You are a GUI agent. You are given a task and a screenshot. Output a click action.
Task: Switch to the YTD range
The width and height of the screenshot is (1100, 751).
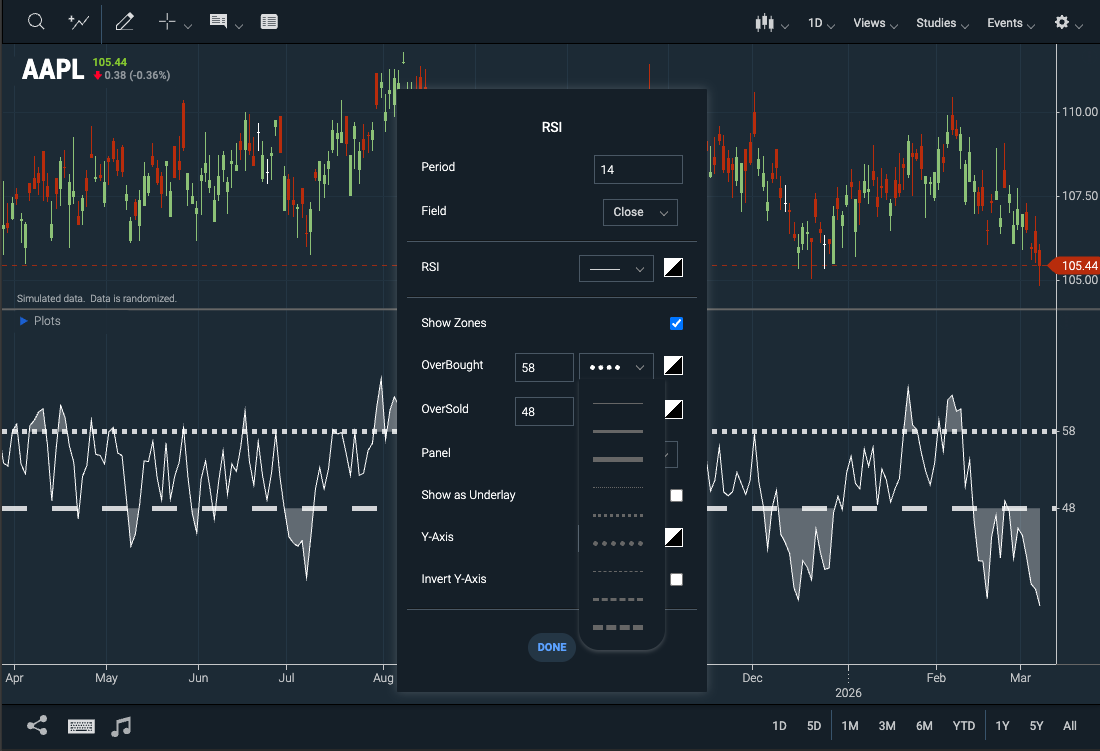click(x=963, y=725)
